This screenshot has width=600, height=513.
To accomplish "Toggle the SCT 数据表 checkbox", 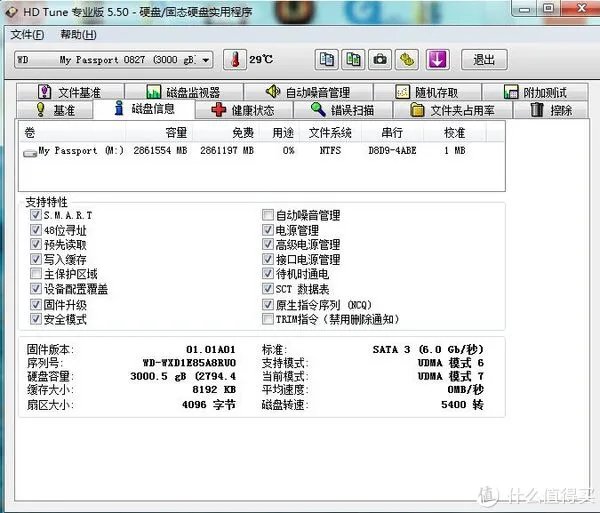I will 268,288.
